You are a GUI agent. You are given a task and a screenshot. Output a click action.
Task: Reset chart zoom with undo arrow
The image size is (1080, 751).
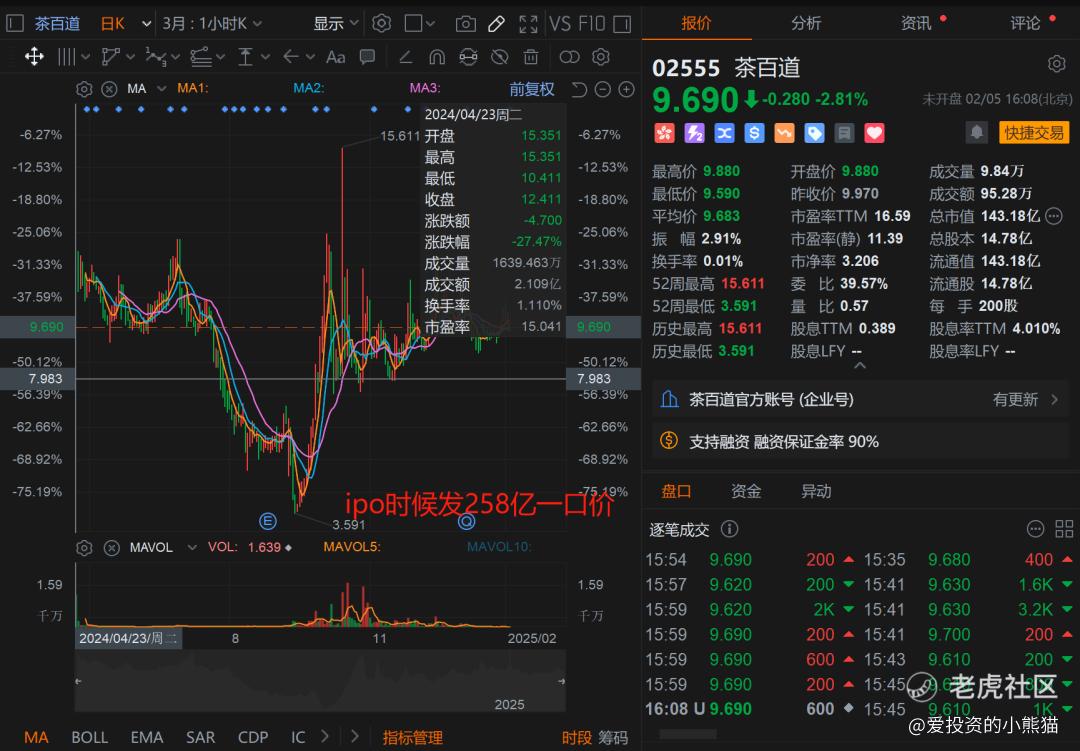[x=579, y=90]
